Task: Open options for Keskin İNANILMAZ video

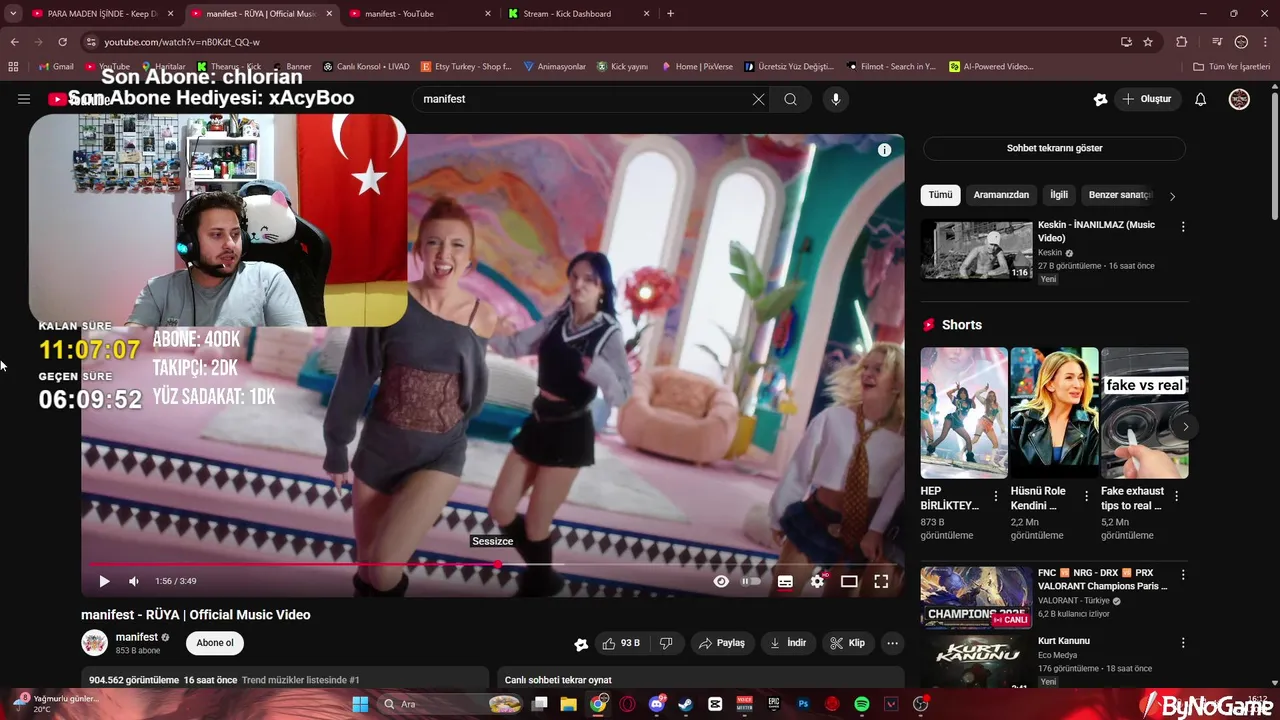Action: 1183,227
